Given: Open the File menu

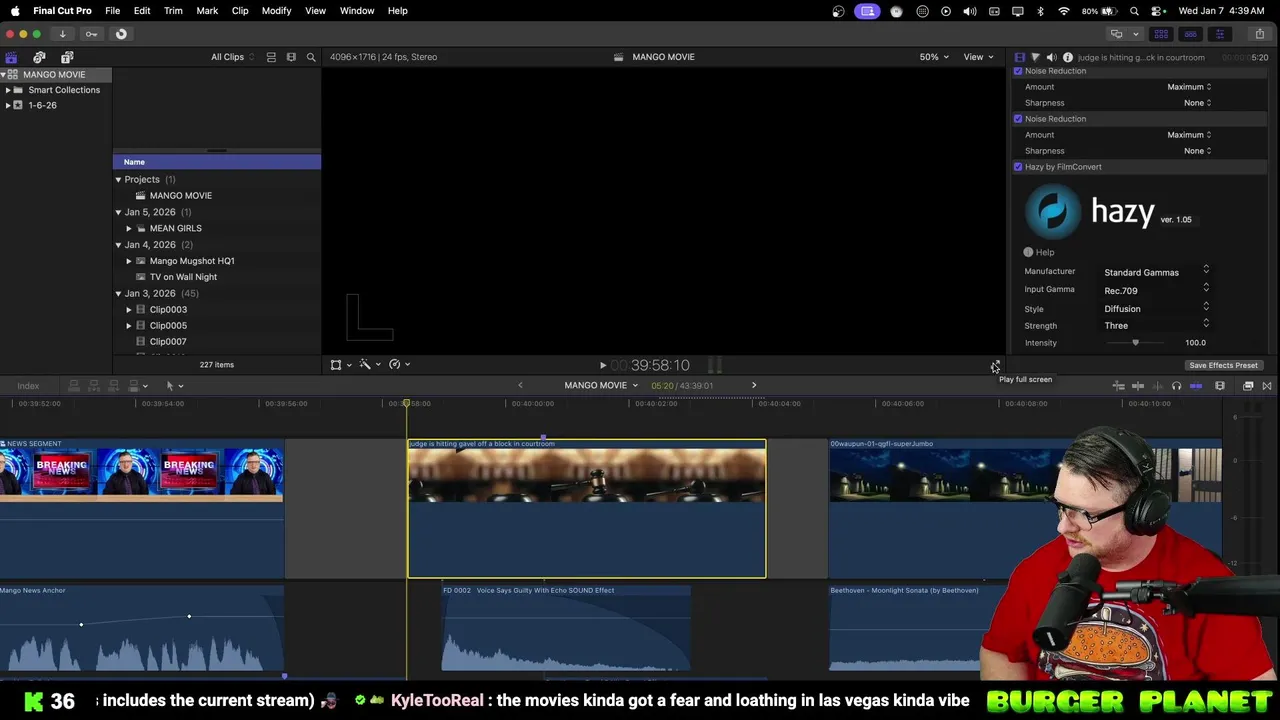Looking at the screenshot, I should pos(113,11).
